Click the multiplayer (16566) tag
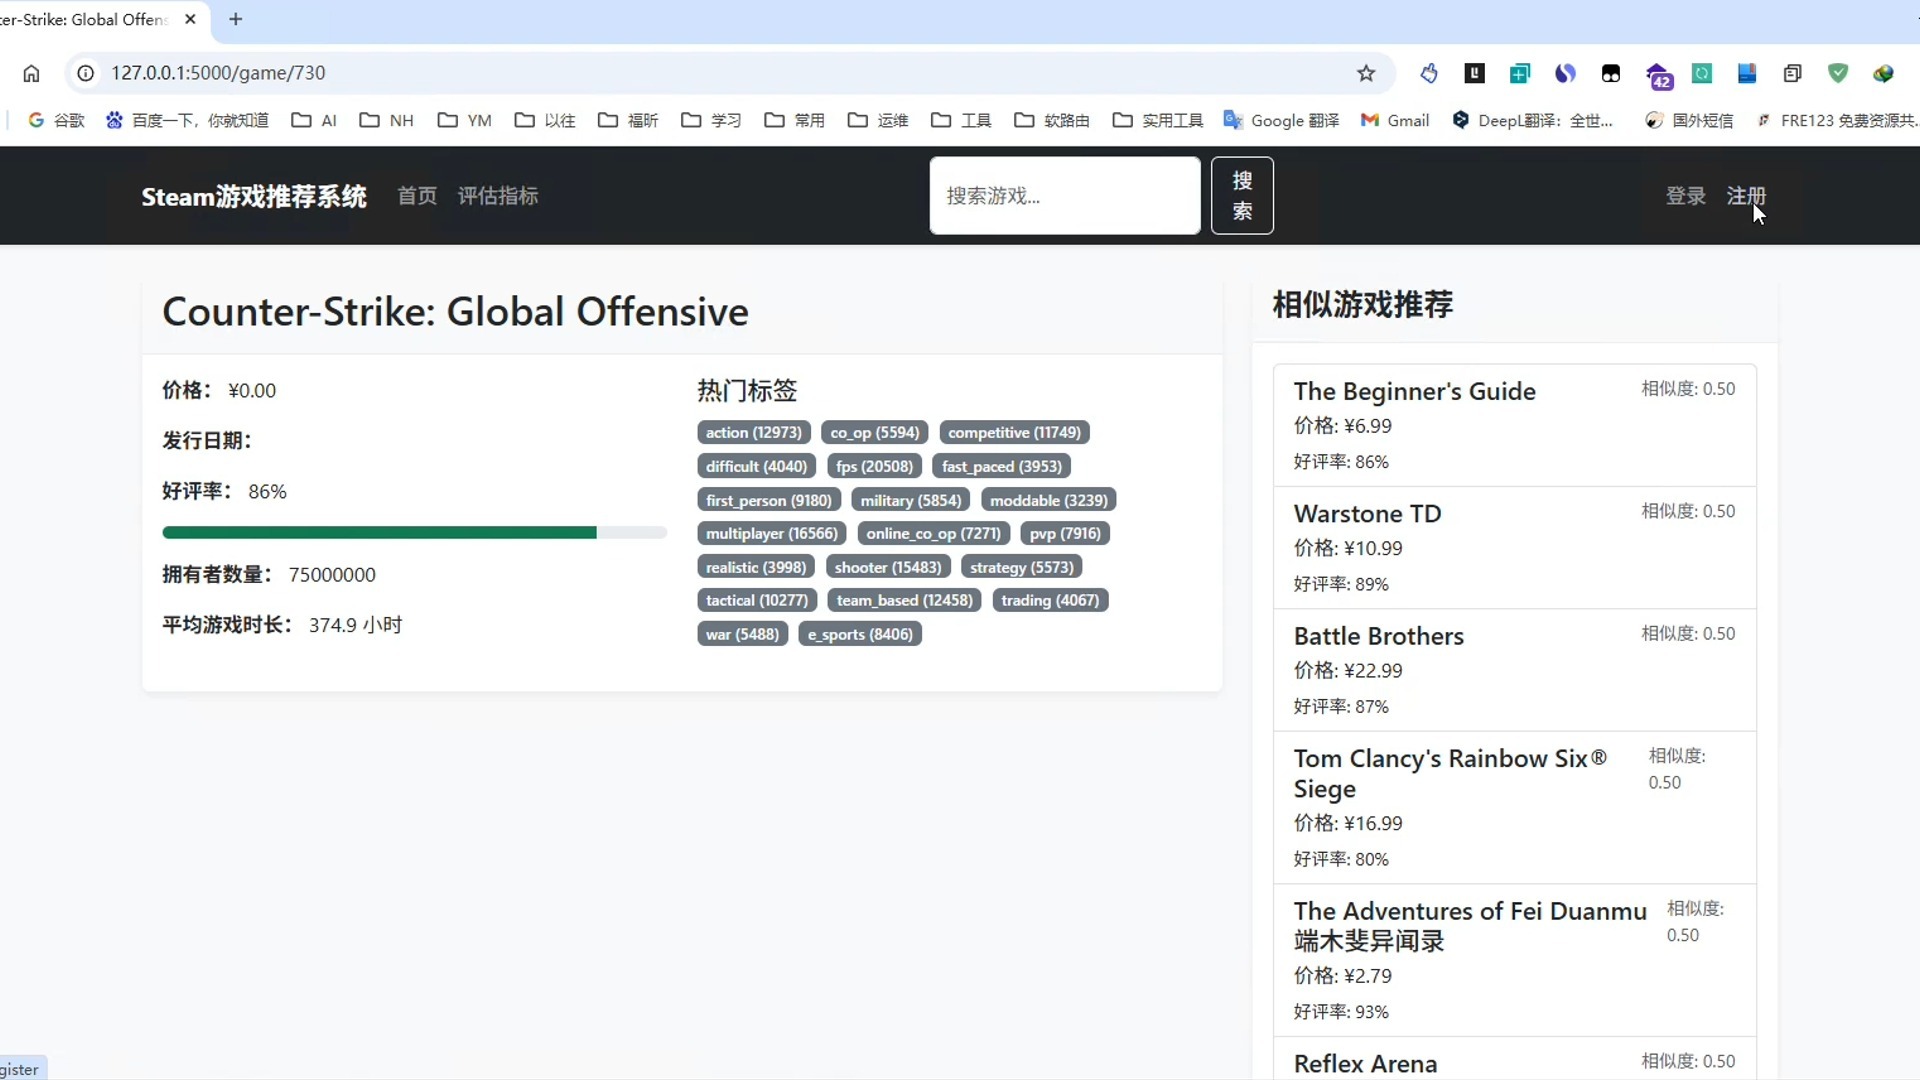 tap(772, 533)
